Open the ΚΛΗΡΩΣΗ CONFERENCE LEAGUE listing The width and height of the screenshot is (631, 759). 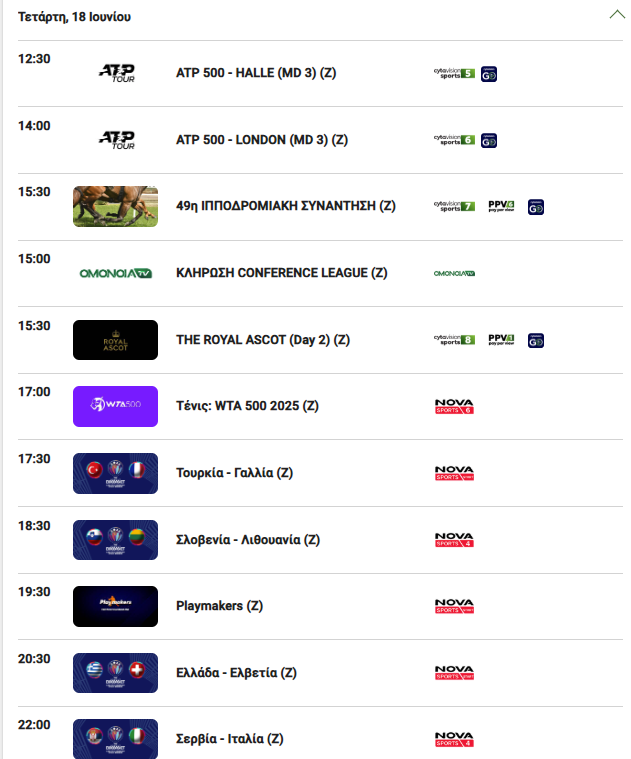click(282, 273)
